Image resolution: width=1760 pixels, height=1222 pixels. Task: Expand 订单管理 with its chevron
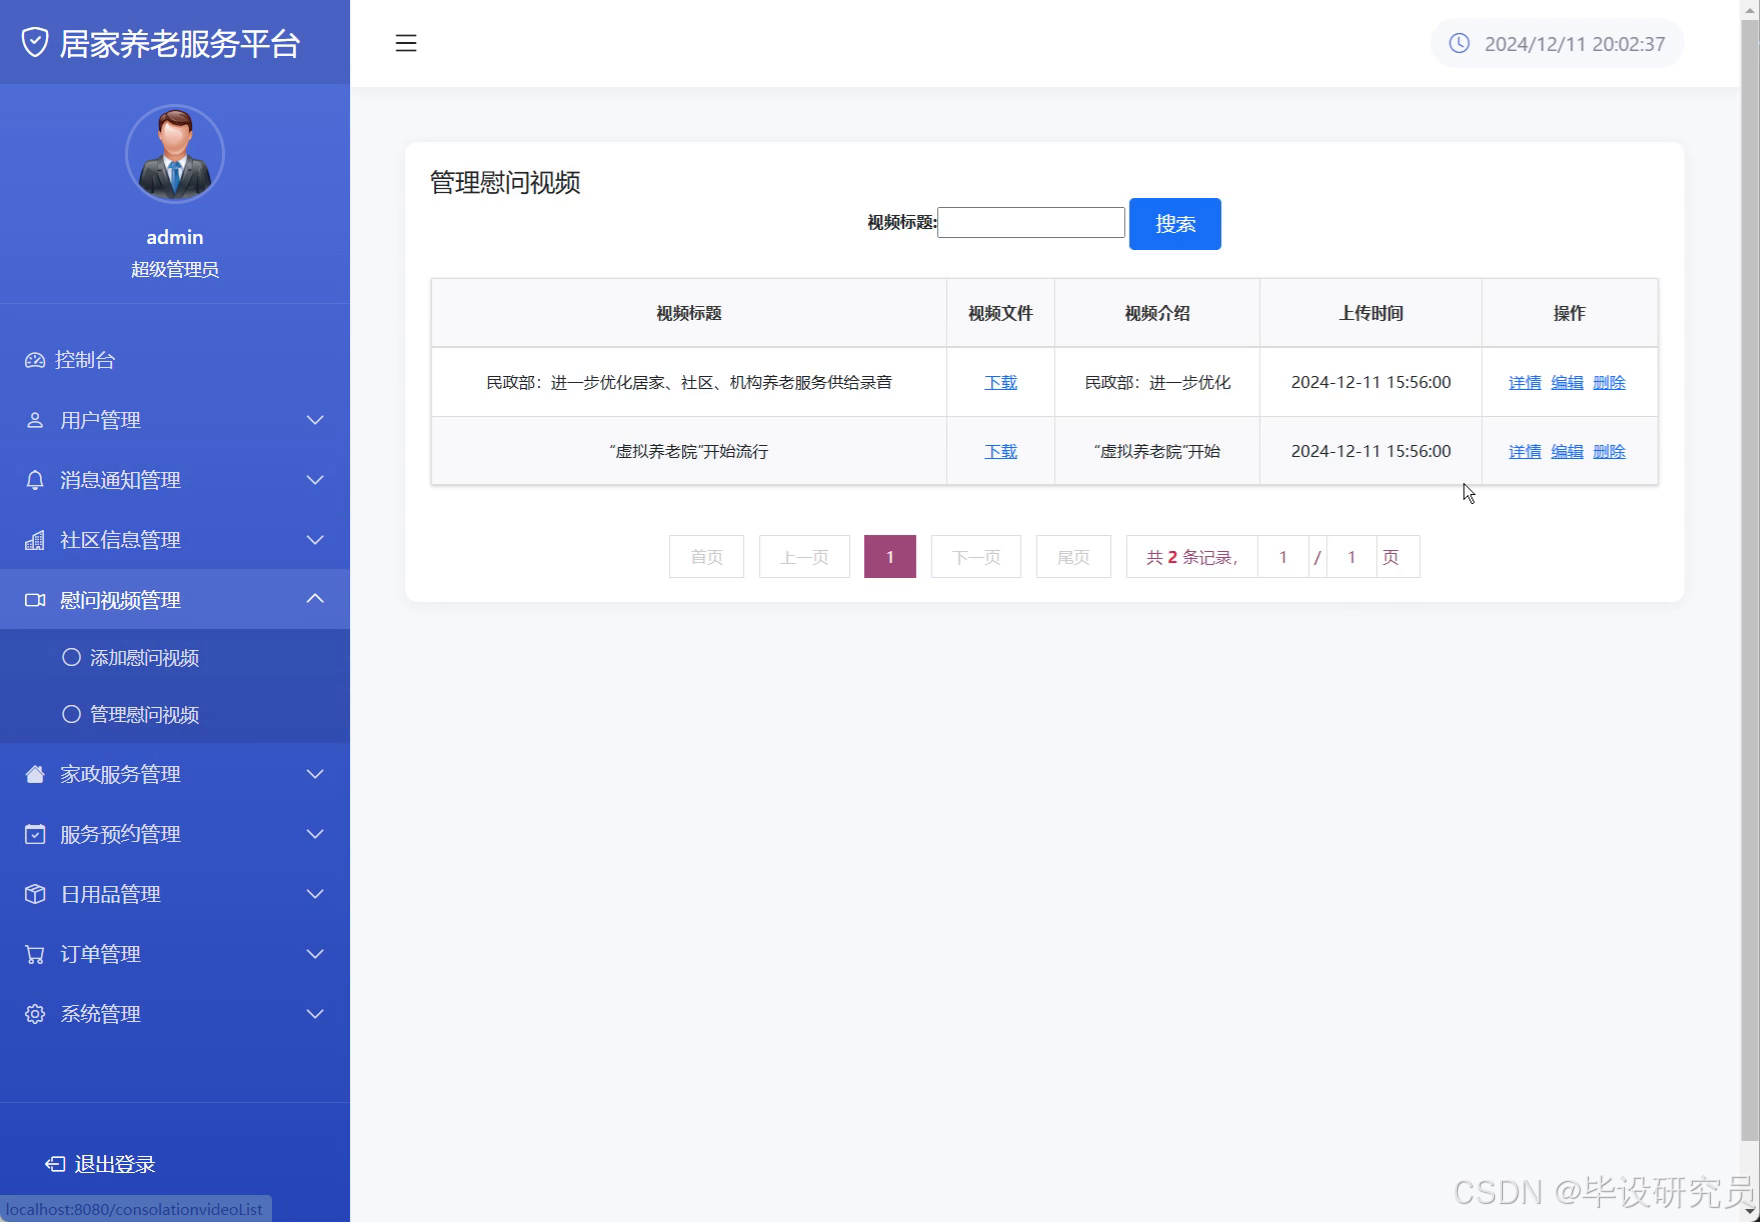tap(315, 954)
